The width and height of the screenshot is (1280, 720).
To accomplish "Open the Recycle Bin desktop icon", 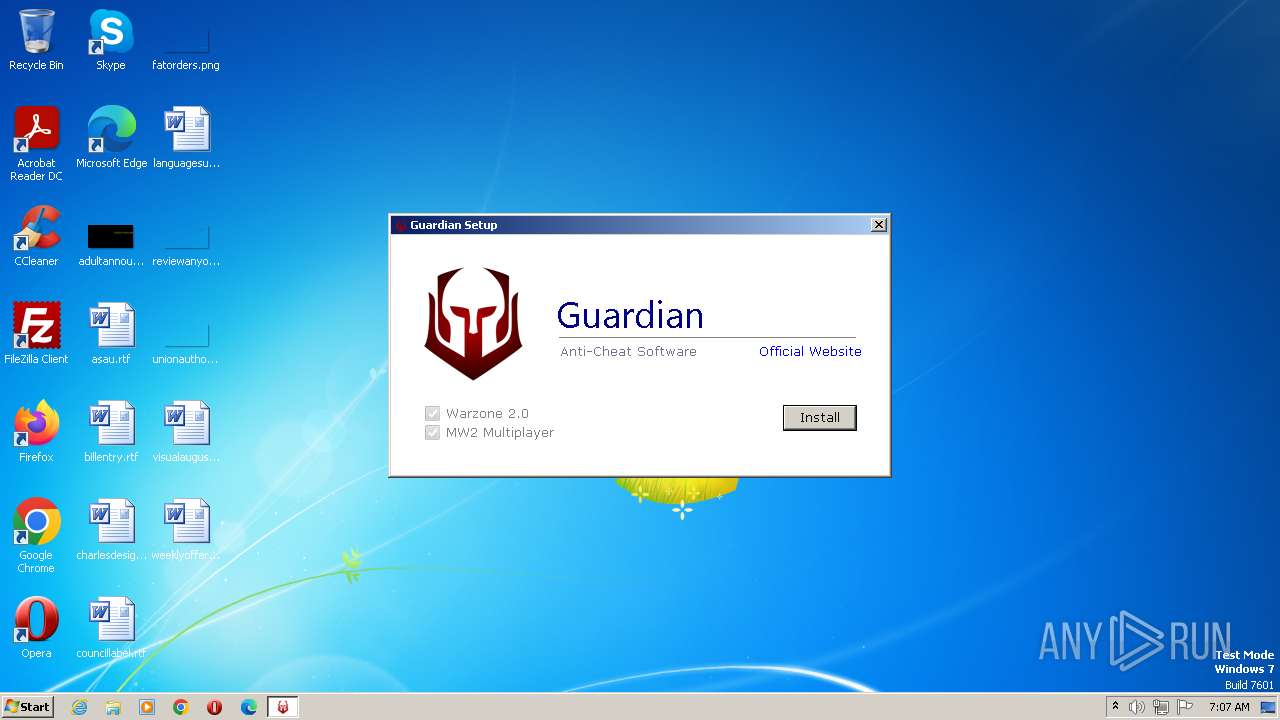I will point(36,40).
